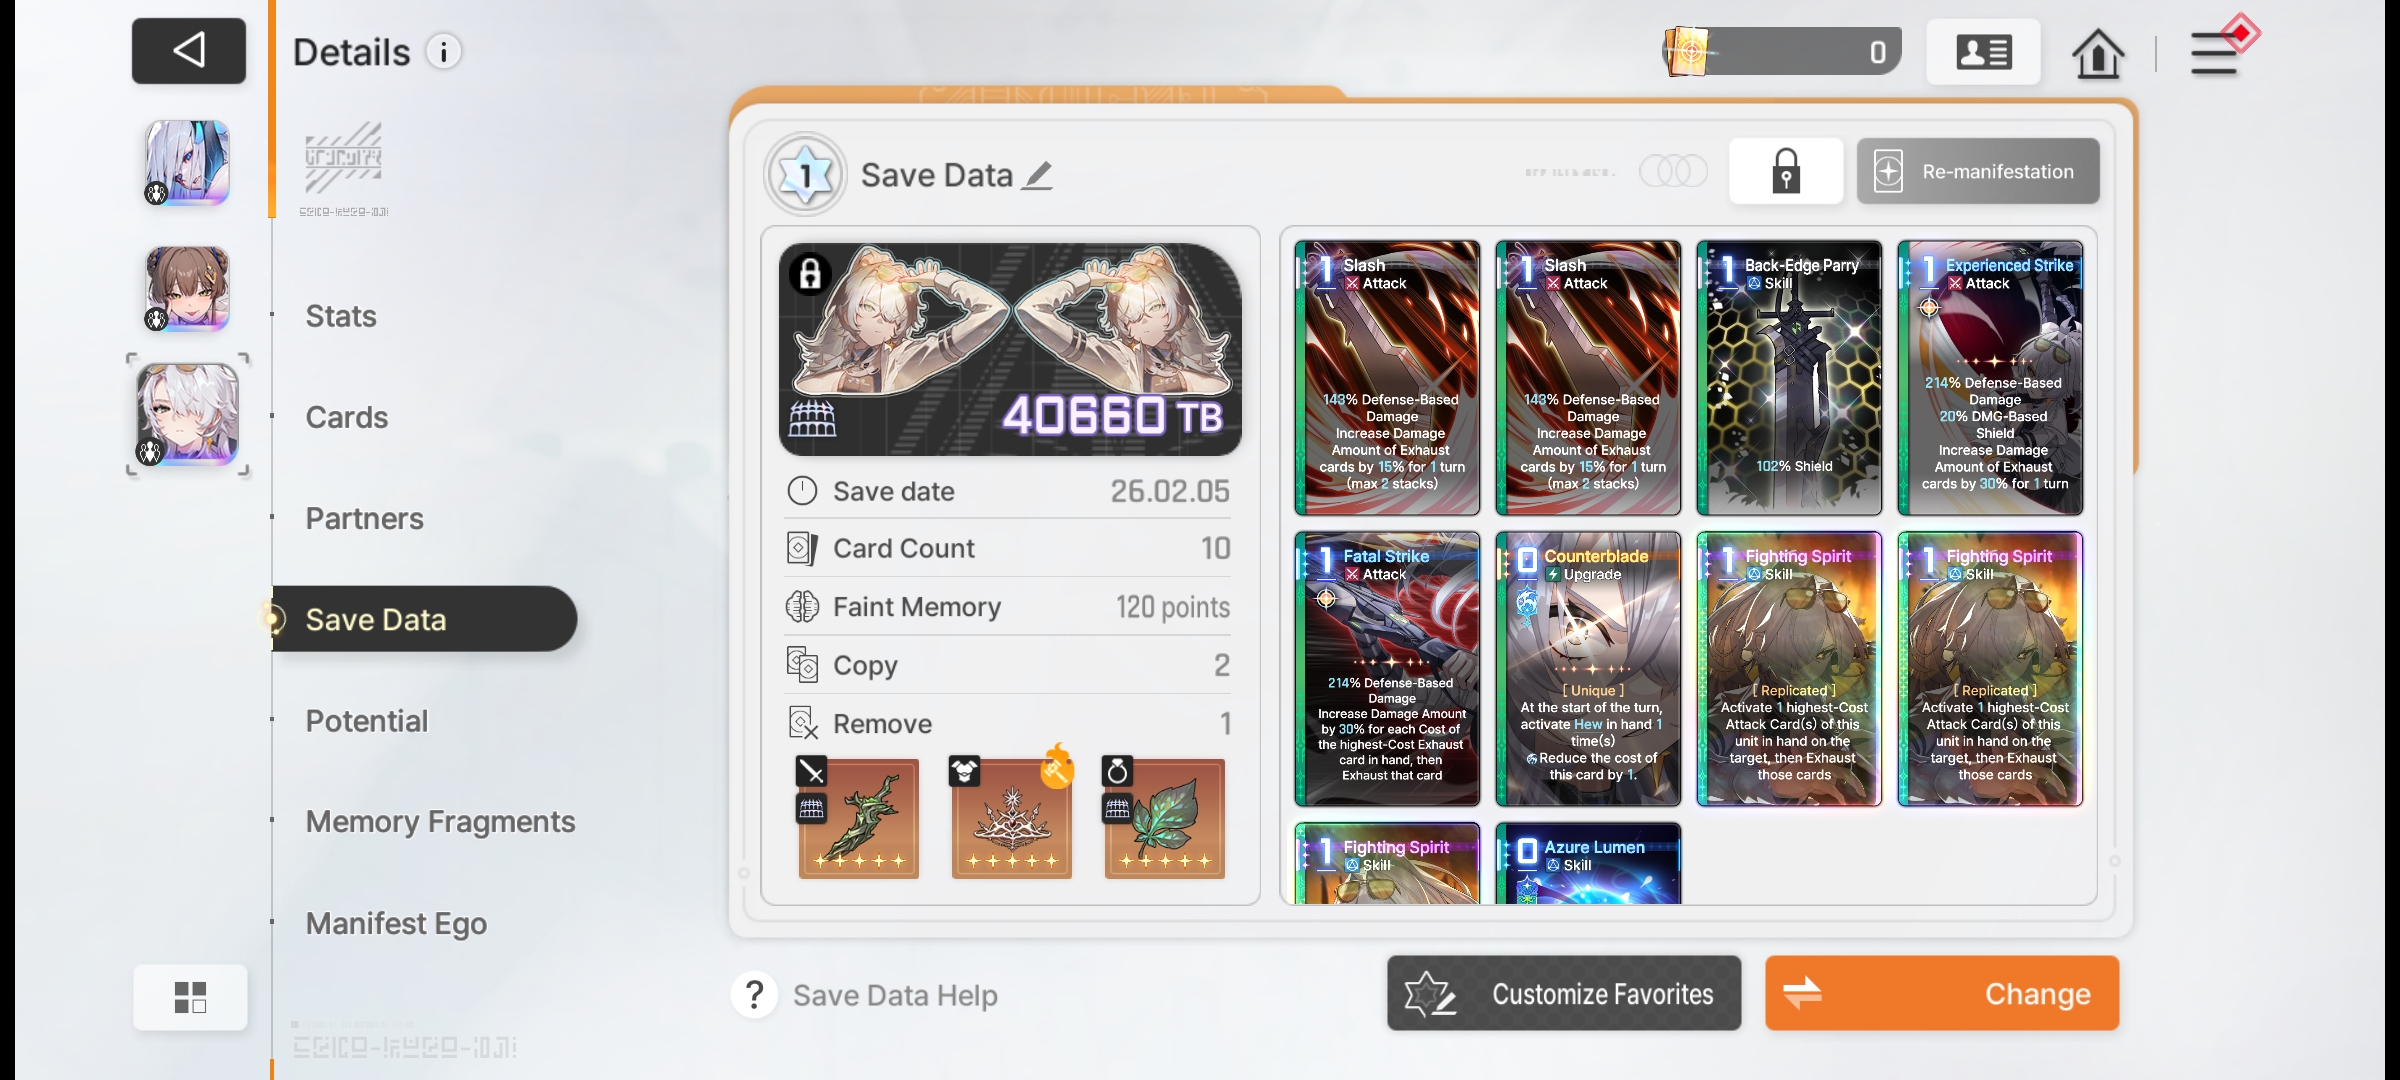This screenshot has width=2400, height=1080.
Task: Click the Re-manifestation button
Action: click(1978, 171)
